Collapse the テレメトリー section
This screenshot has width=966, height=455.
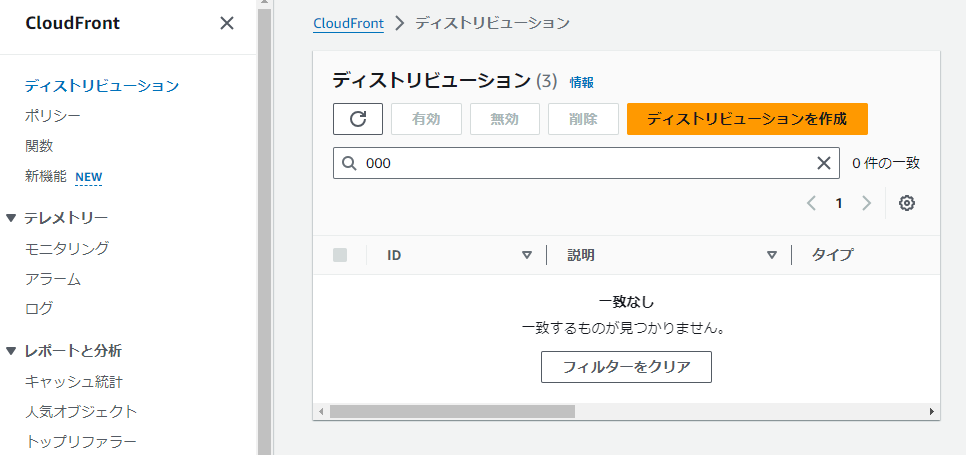10,218
